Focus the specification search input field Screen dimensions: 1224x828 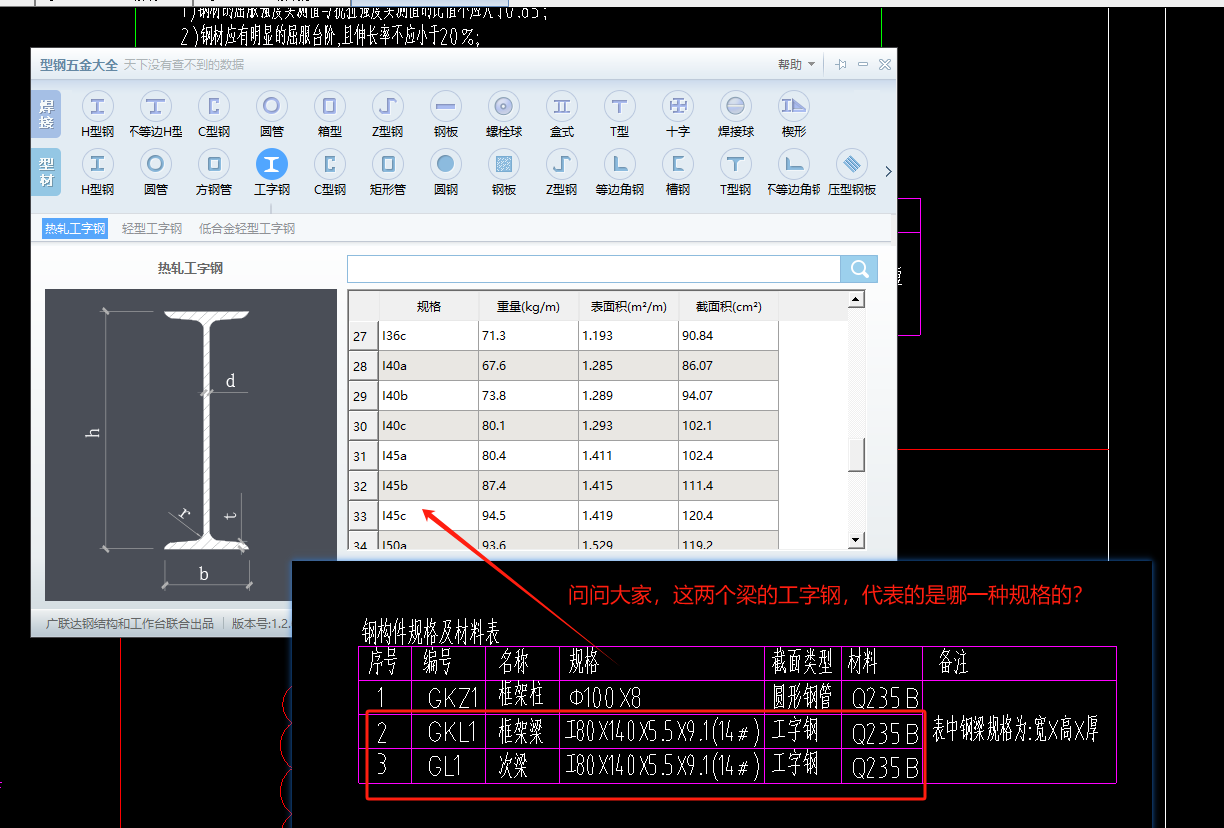[594, 269]
